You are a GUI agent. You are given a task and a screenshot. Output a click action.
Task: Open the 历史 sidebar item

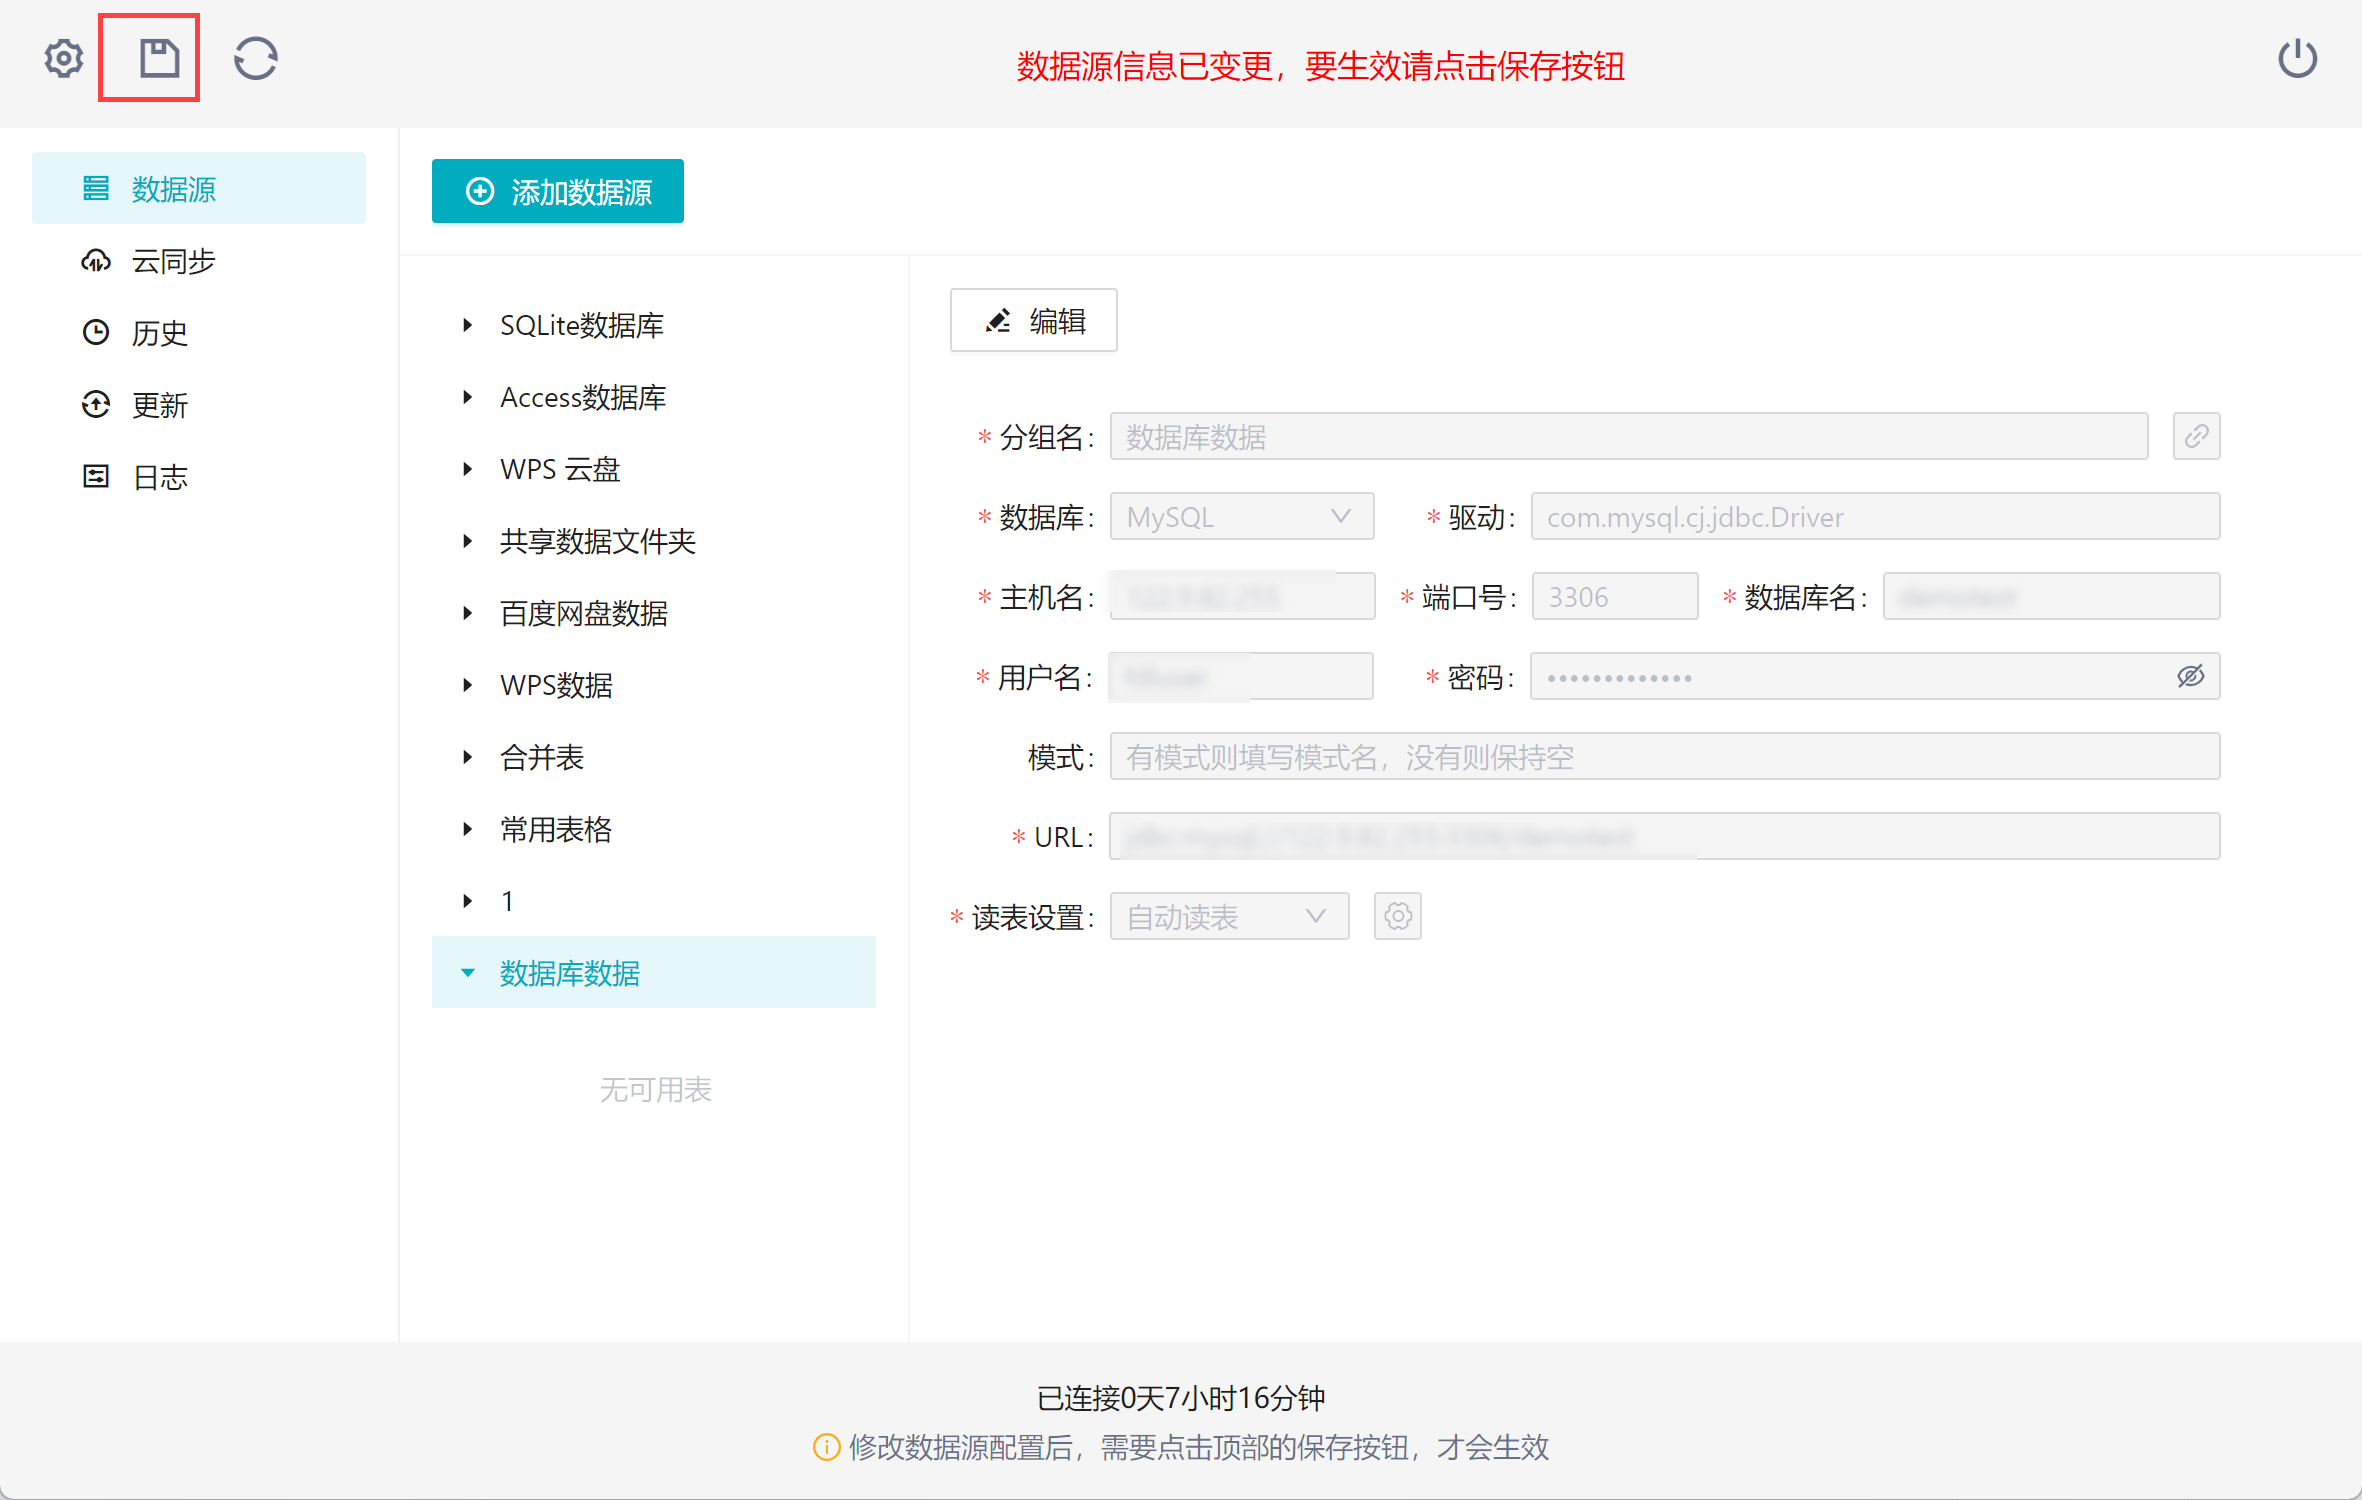click(199, 333)
